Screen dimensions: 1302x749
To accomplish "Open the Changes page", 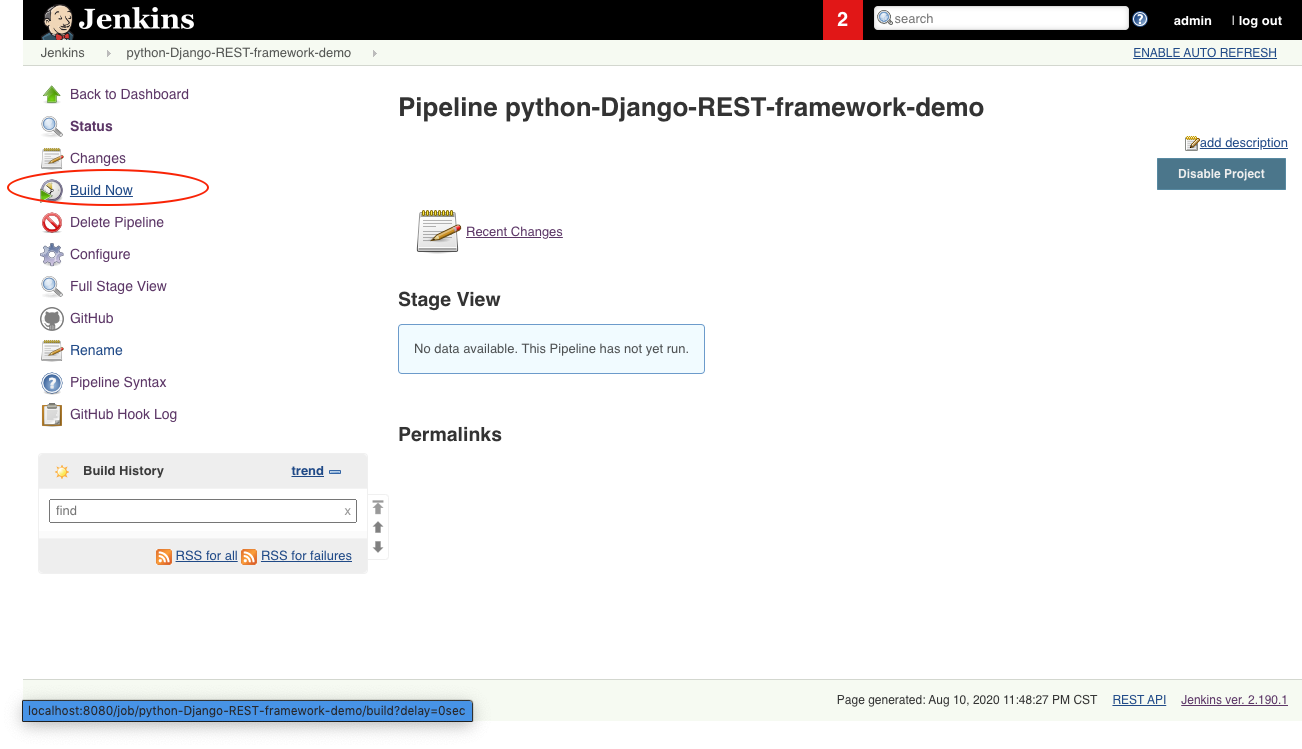I will (x=96, y=158).
